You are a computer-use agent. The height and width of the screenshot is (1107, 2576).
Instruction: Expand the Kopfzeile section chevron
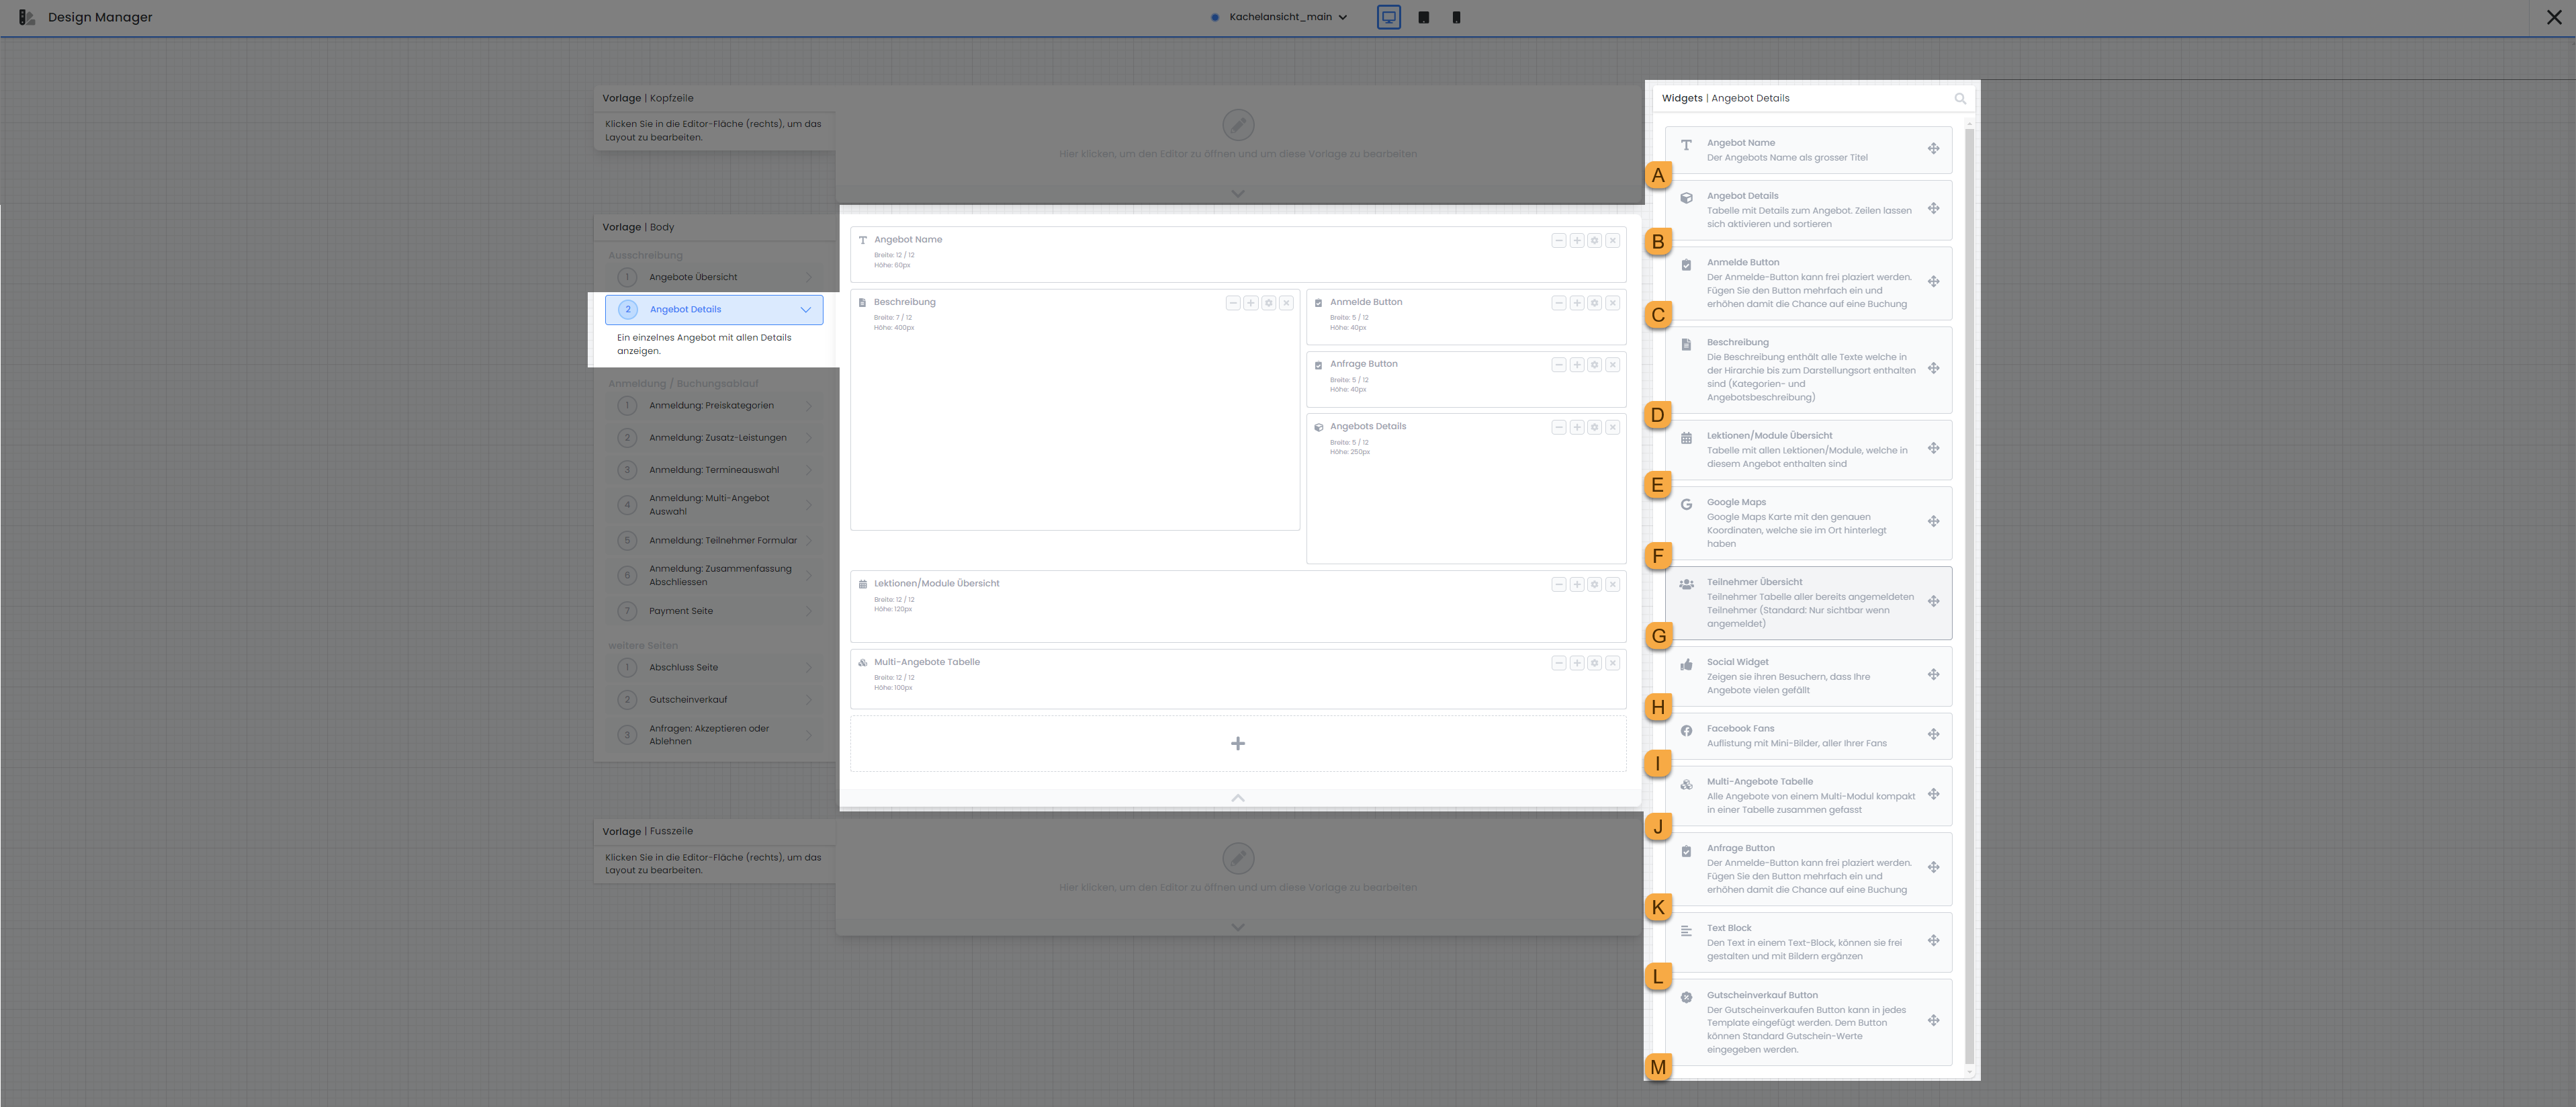[x=1238, y=193]
